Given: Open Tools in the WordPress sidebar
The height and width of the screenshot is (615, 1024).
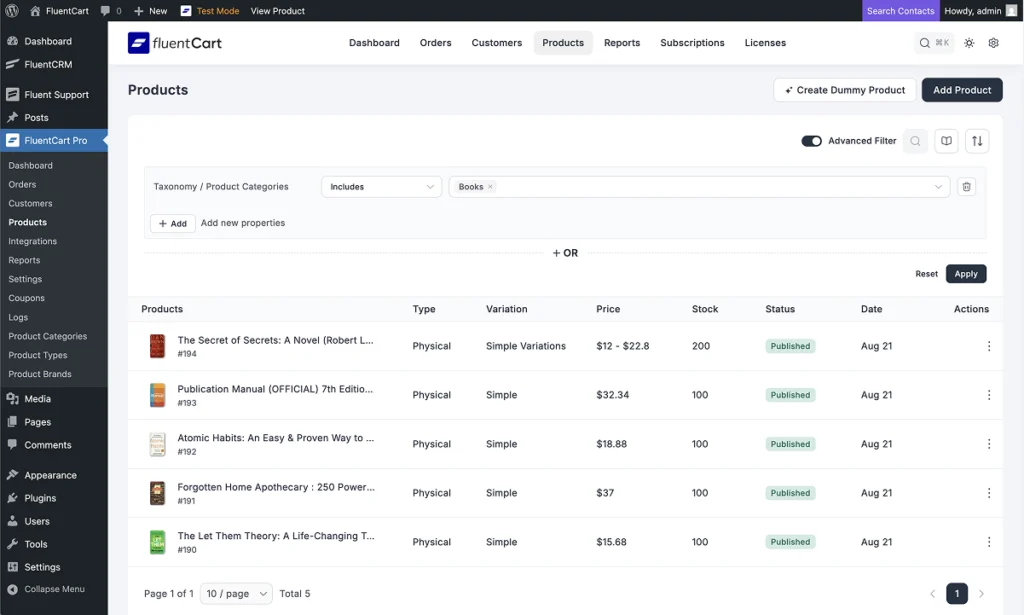Looking at the screenshot, I should coord(54,544).
